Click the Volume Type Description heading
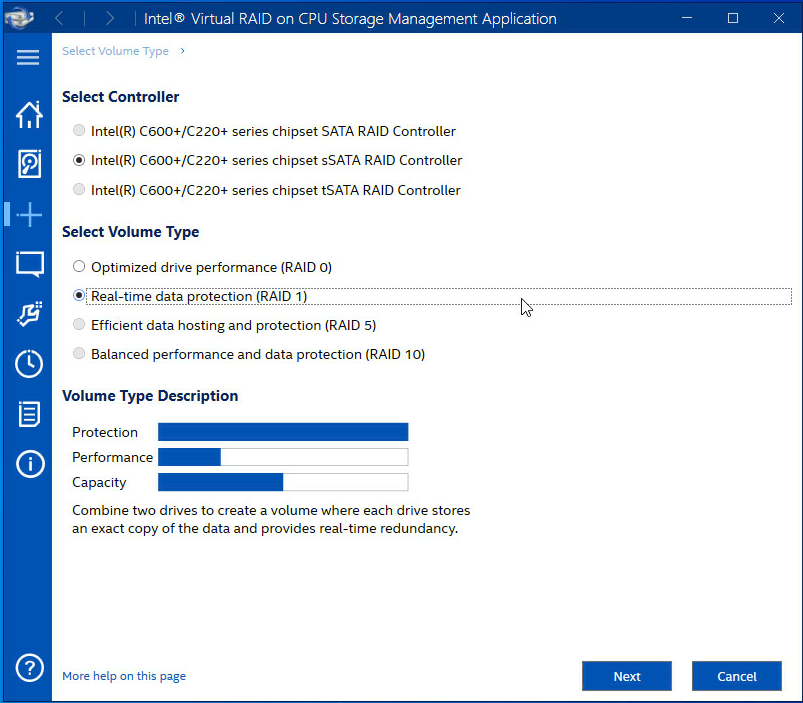The height and width of the screenshot is (703, 803). 150,396
